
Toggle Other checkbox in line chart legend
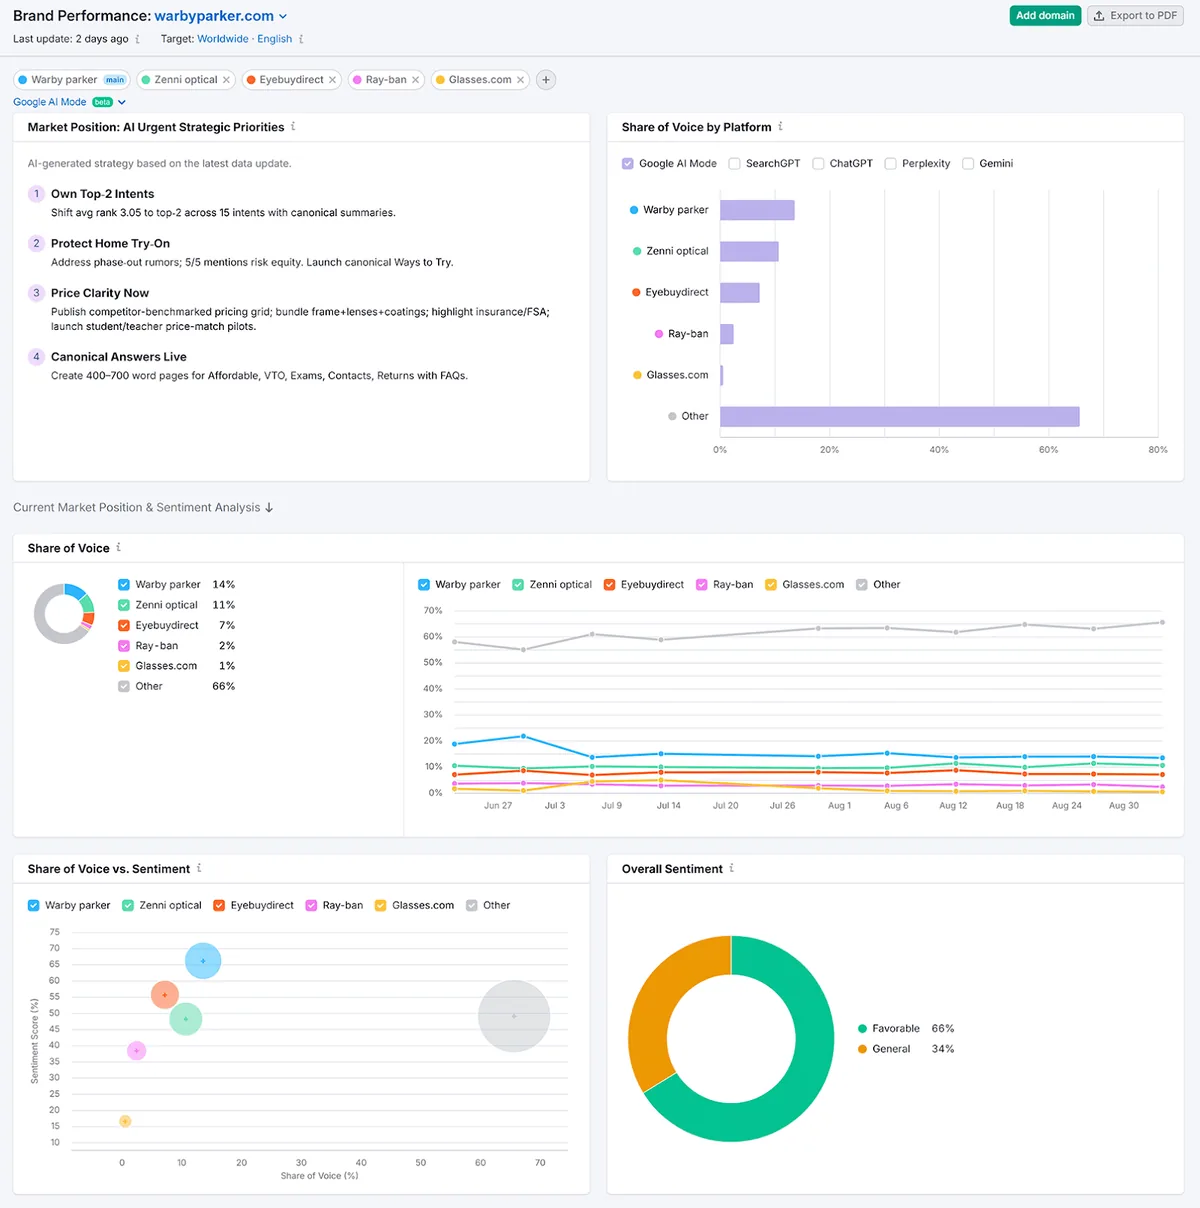click(x=862, y=585)
